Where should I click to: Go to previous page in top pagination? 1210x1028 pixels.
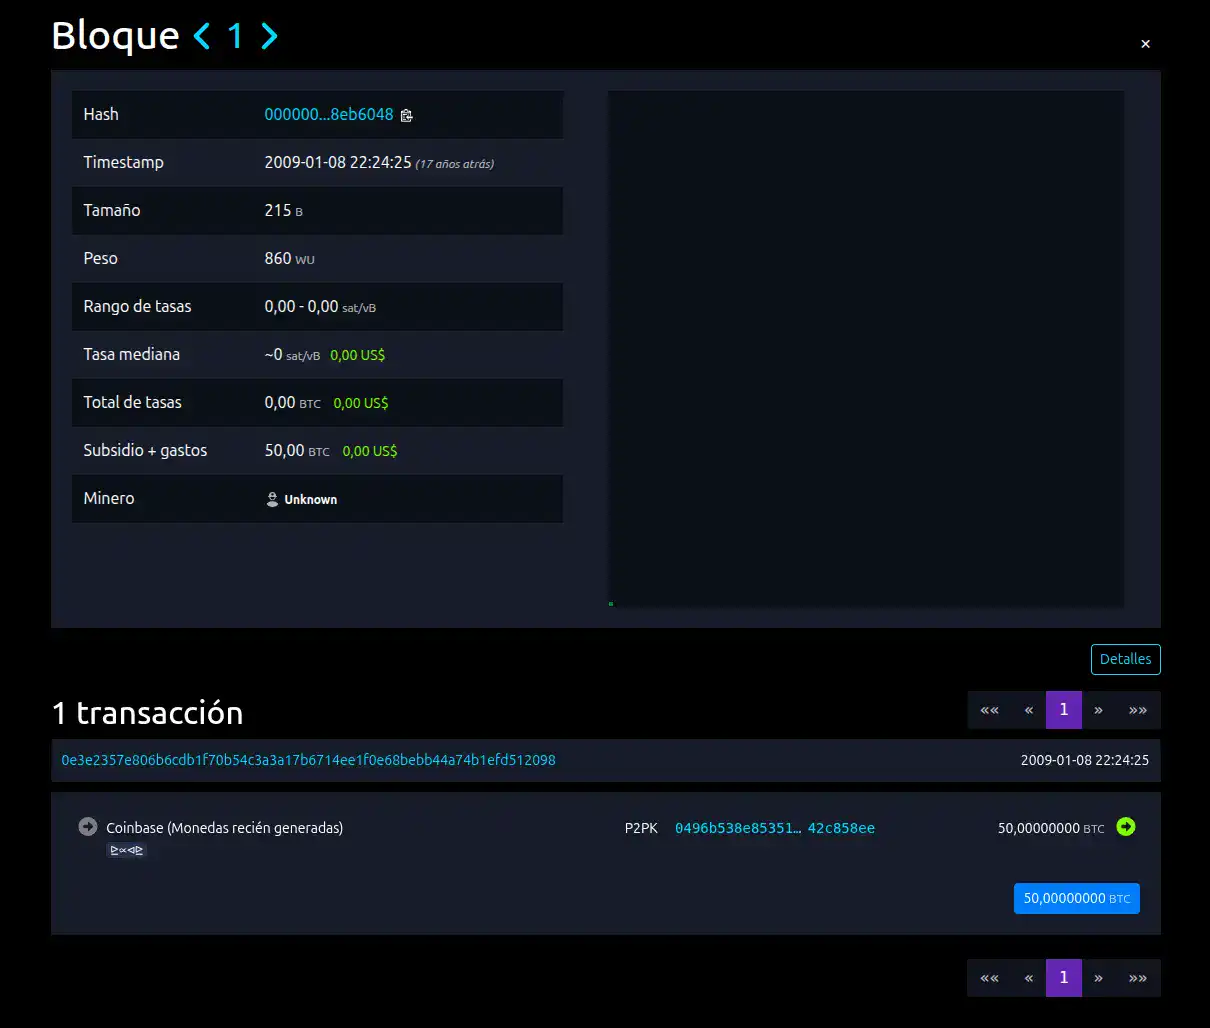pos(1029,710)
